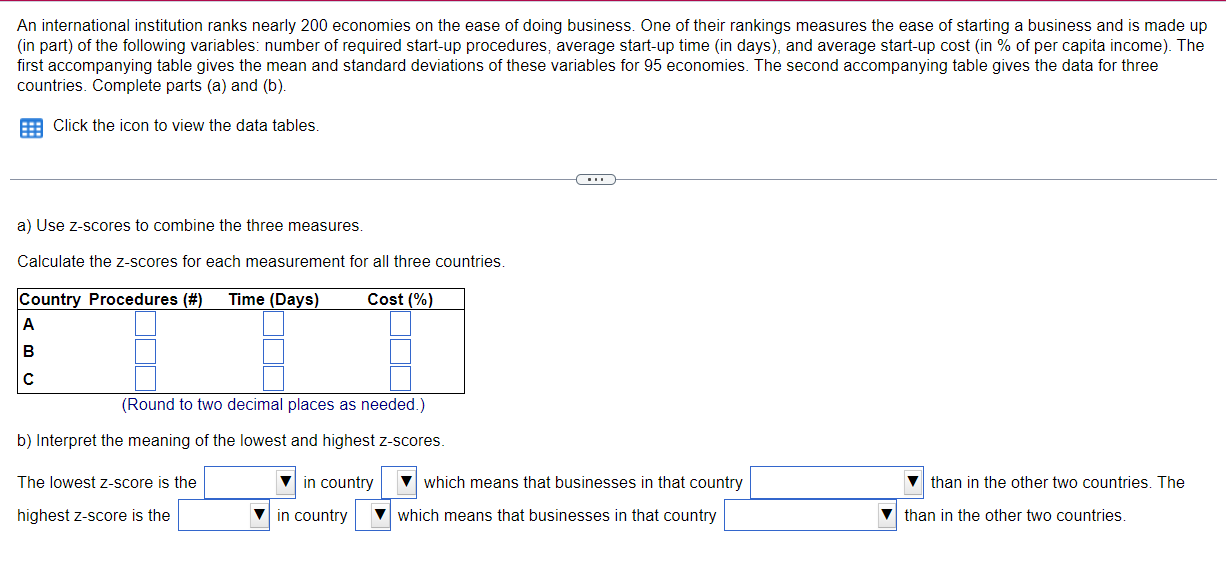Select Procedures input box for country A
The image size is (1226, 583).
(x=145, y=323)
